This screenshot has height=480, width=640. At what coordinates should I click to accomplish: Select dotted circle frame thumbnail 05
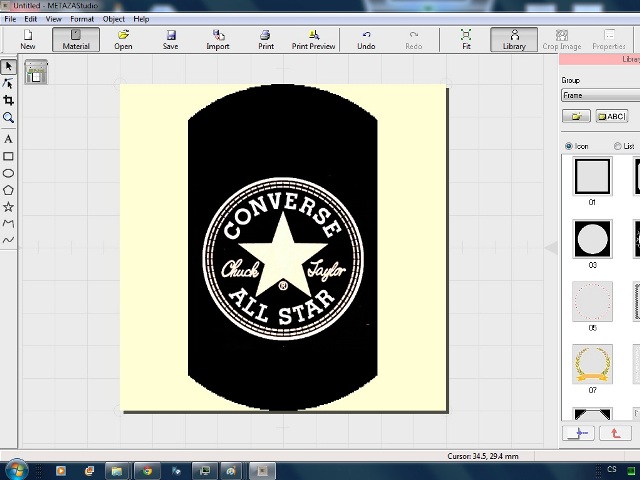click(x=592, y=302)
